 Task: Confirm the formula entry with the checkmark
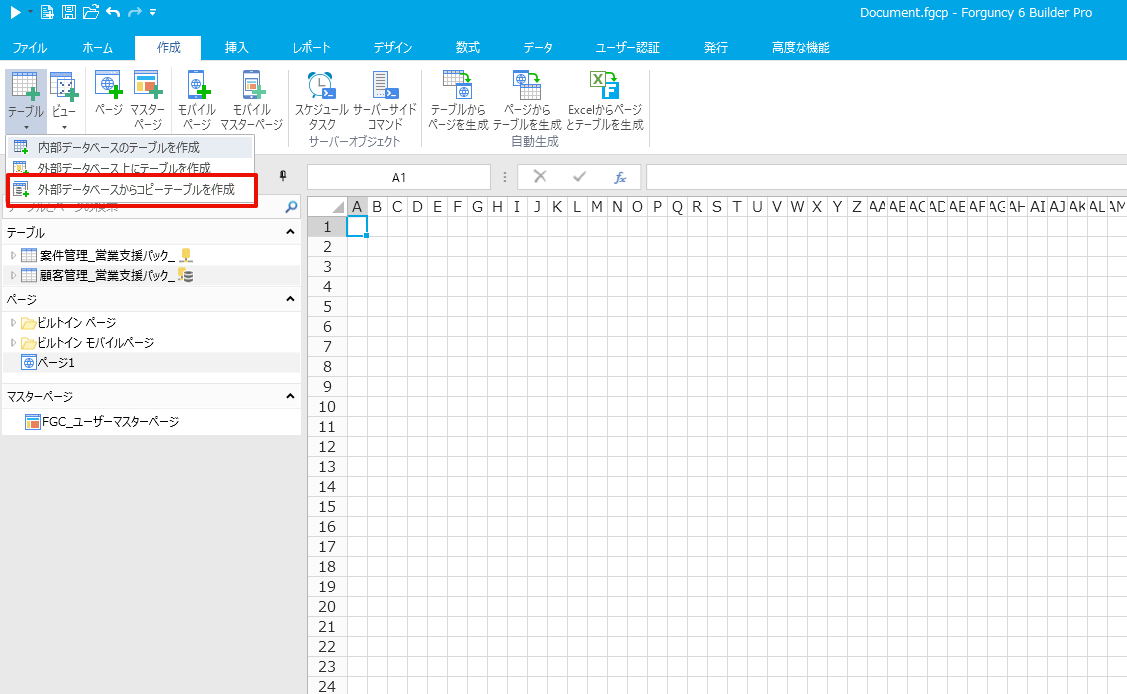[x=579, y=177]
